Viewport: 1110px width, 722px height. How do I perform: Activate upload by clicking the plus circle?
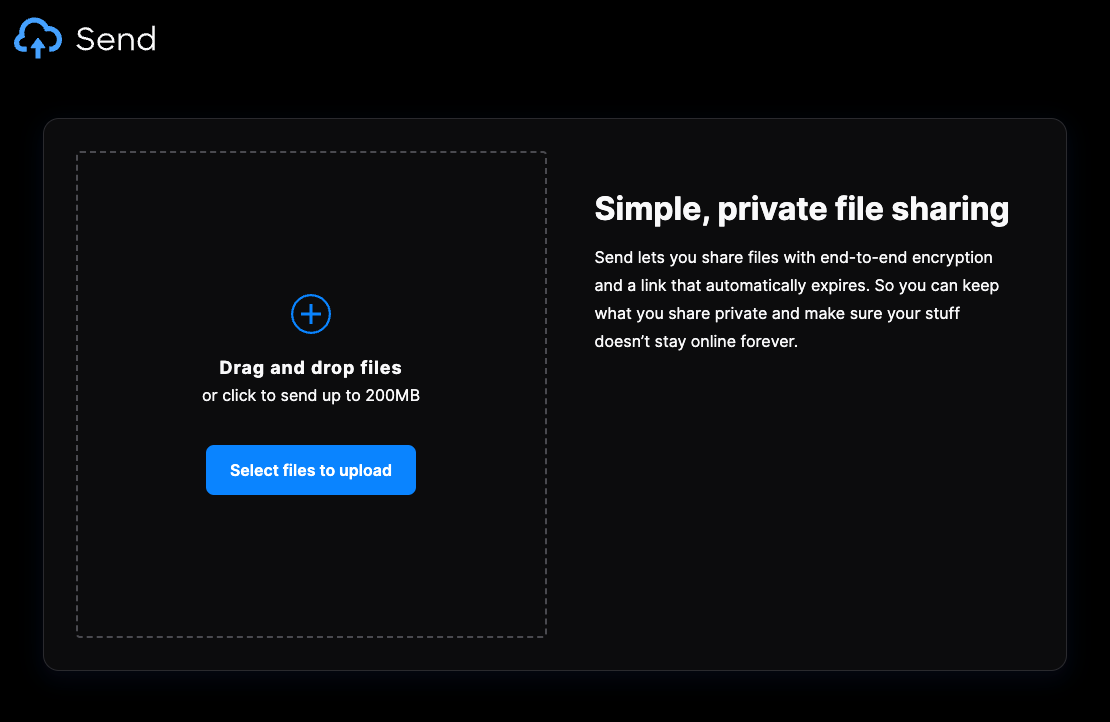[x=310, y=314]
